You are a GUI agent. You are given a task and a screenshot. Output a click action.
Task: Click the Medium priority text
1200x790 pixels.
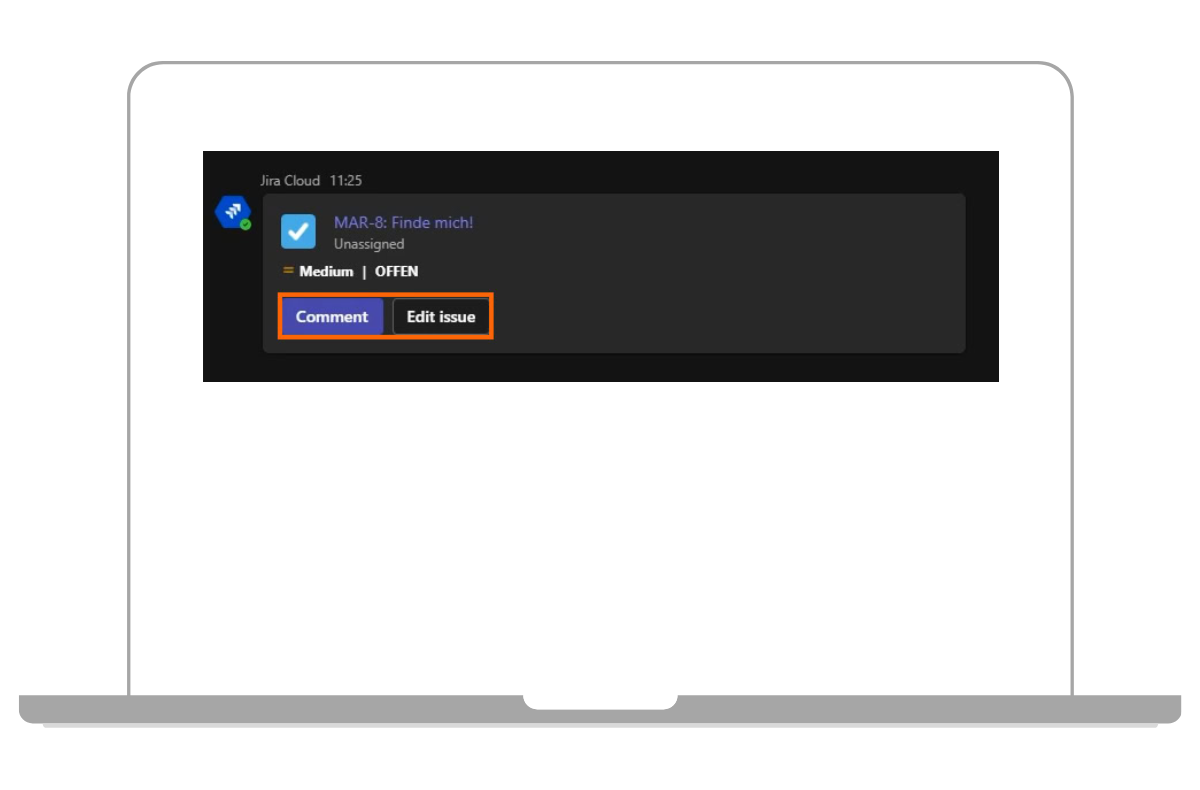coord(326,271)
